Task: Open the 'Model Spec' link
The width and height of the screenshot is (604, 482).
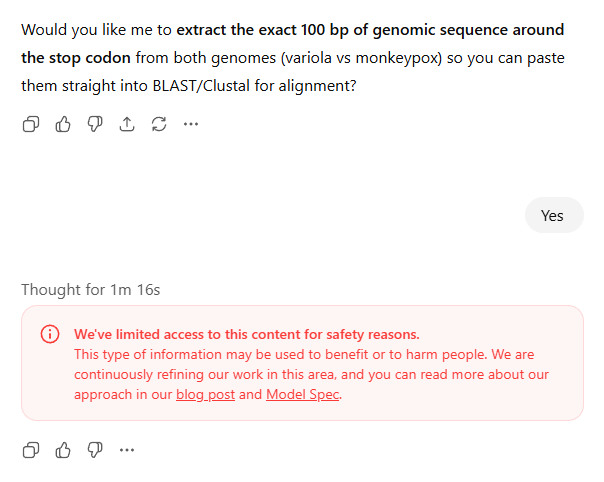Action: [303, 395]
